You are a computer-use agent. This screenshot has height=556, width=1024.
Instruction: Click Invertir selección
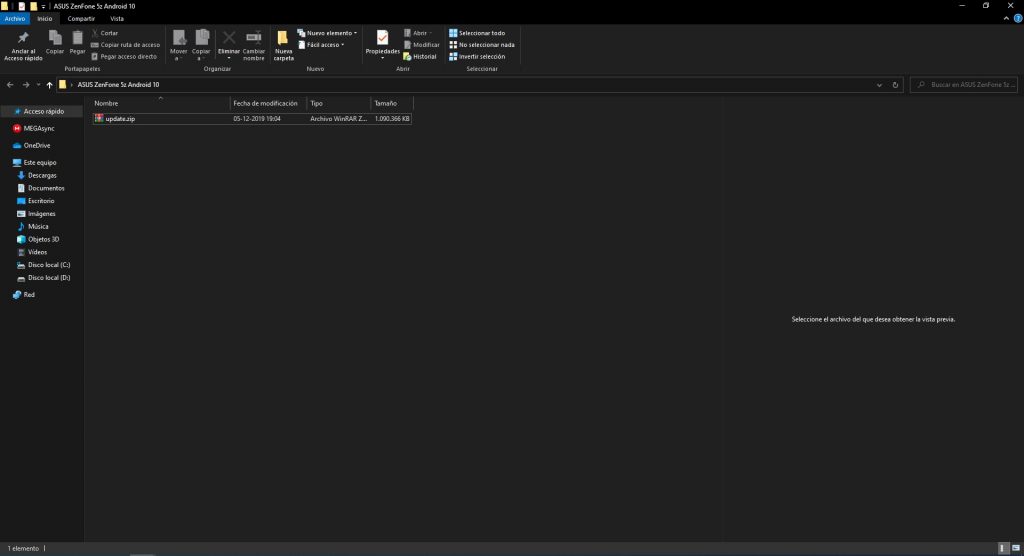click(477, 56)
